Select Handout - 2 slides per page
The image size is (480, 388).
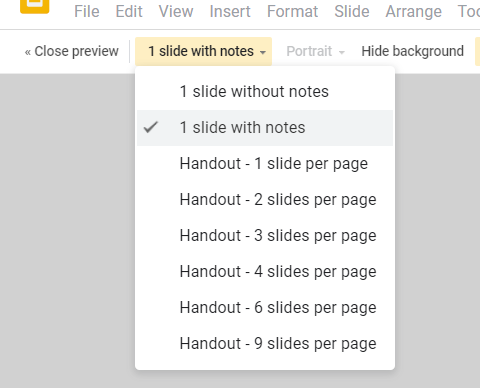[265, 200]
